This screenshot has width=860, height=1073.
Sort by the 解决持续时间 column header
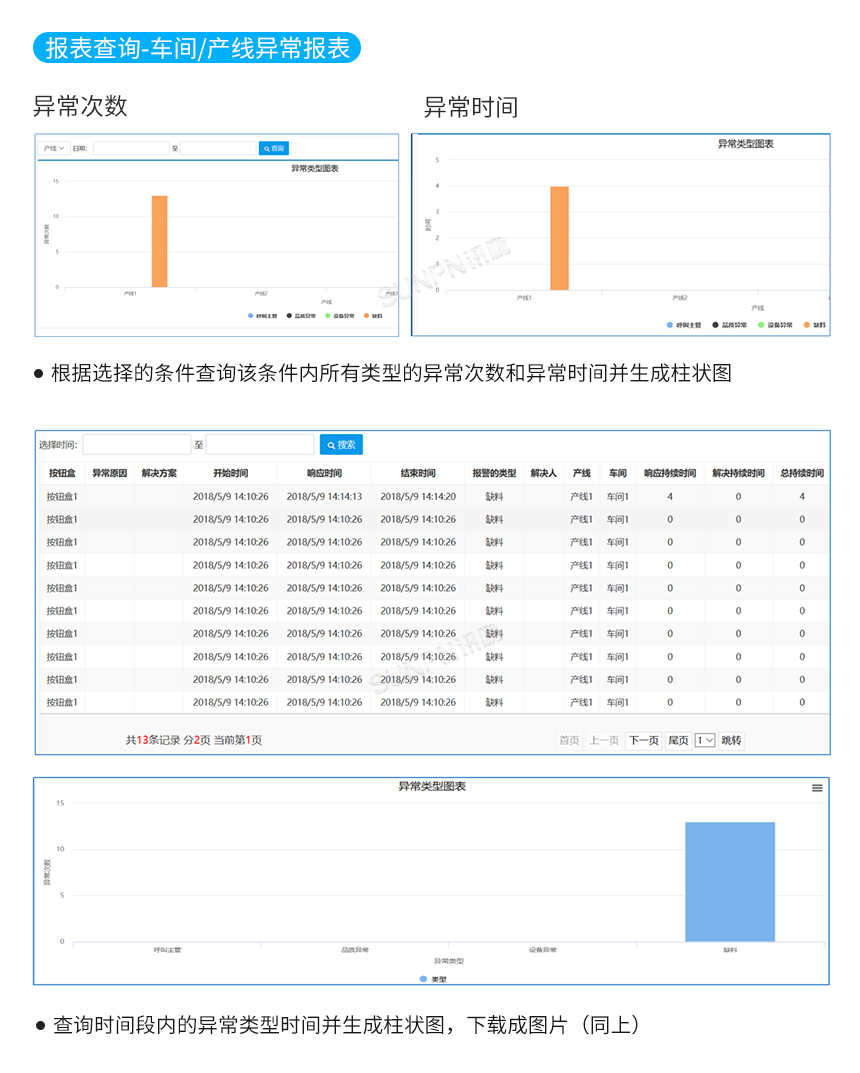[738, 474]
